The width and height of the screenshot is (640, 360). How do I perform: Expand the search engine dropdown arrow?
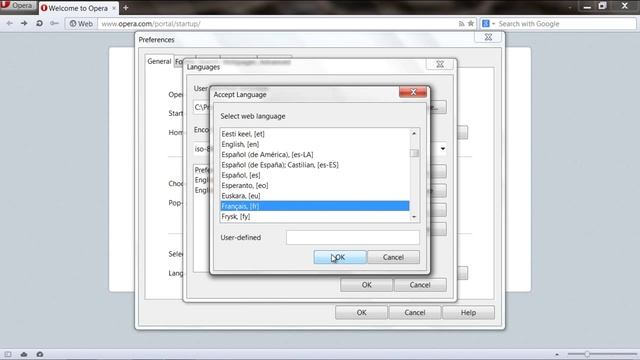click(493, 24)
